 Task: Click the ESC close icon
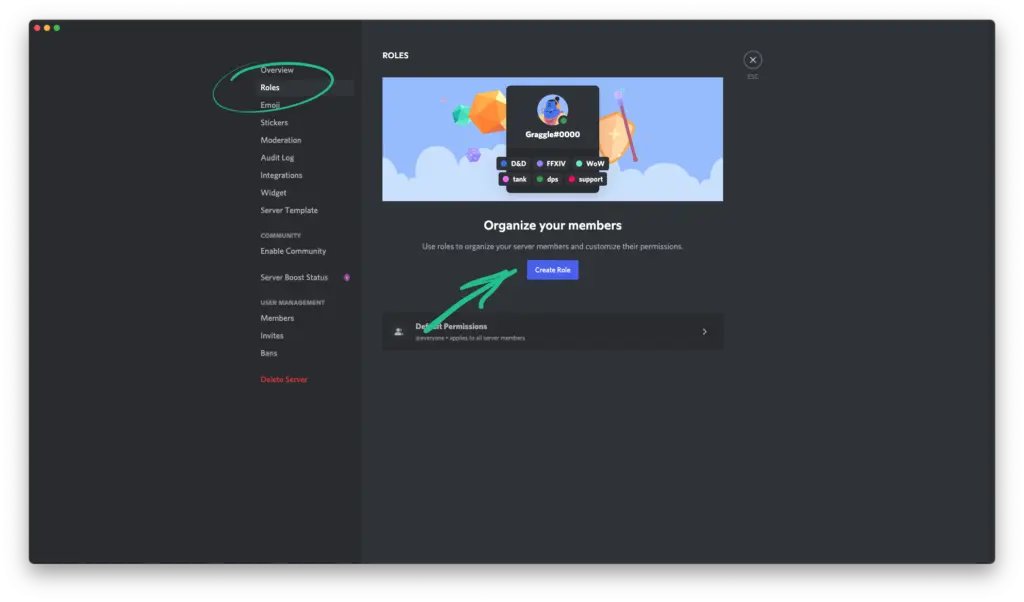pyautogui.click(x=753, y=60)
